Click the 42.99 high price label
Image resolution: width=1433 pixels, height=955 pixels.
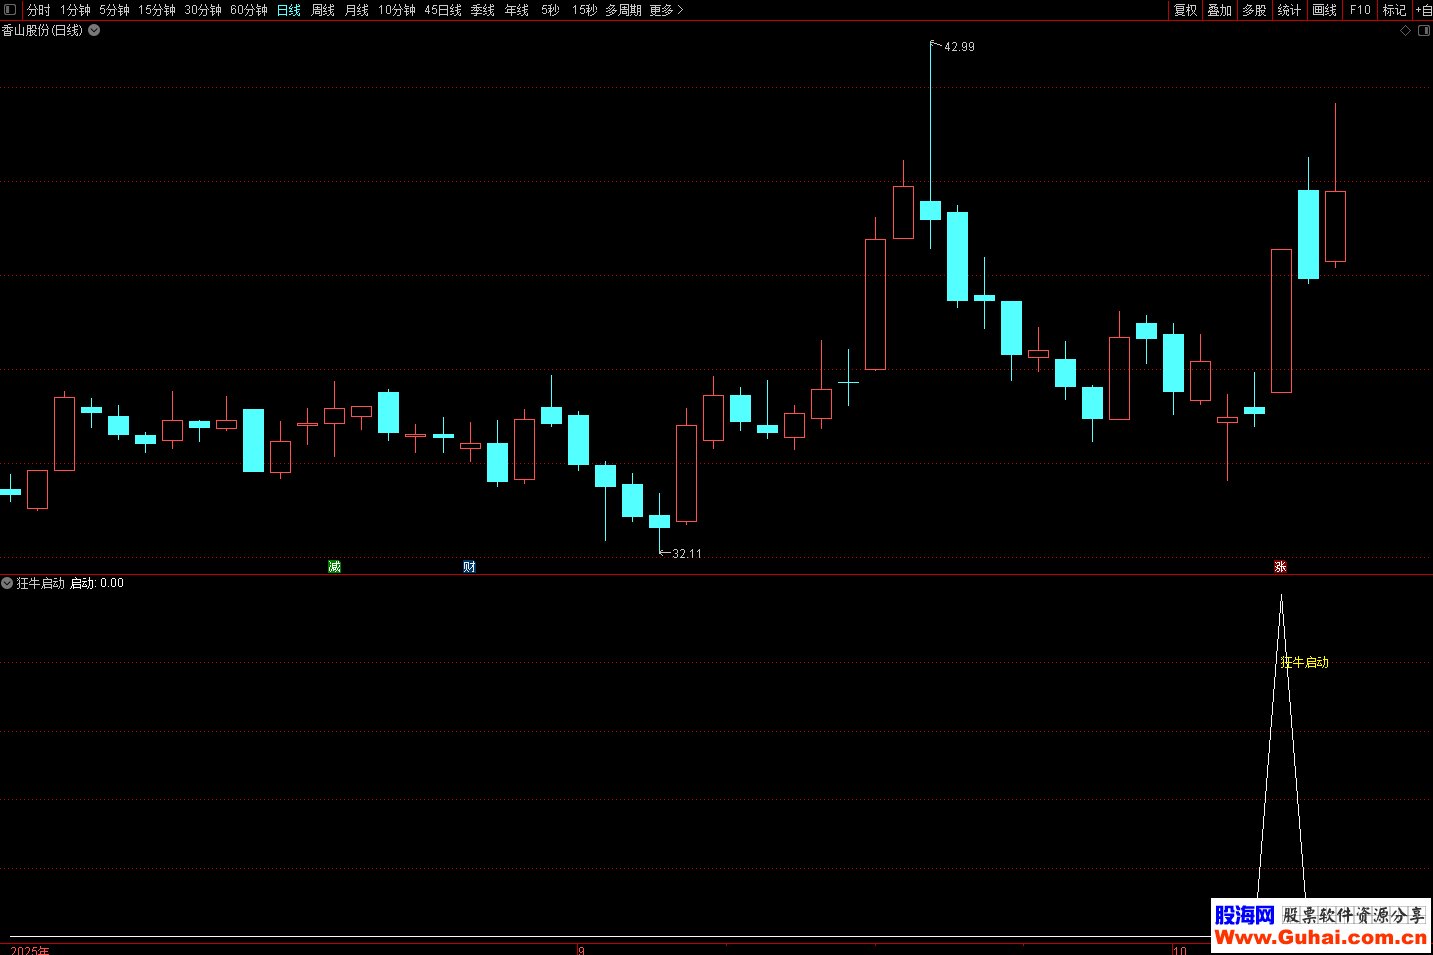coord(959,47)
